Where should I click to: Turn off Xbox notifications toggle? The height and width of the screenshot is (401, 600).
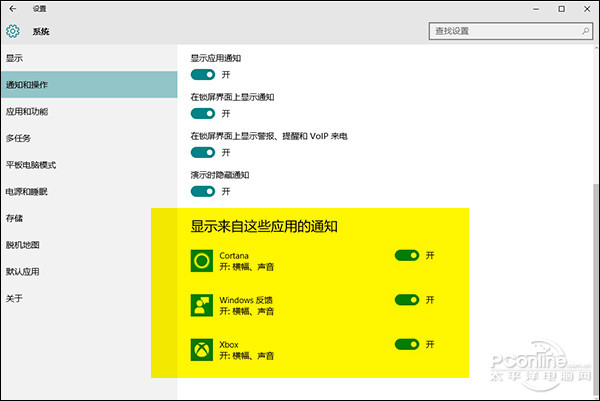pyautogui.click(x=407, y=344)
